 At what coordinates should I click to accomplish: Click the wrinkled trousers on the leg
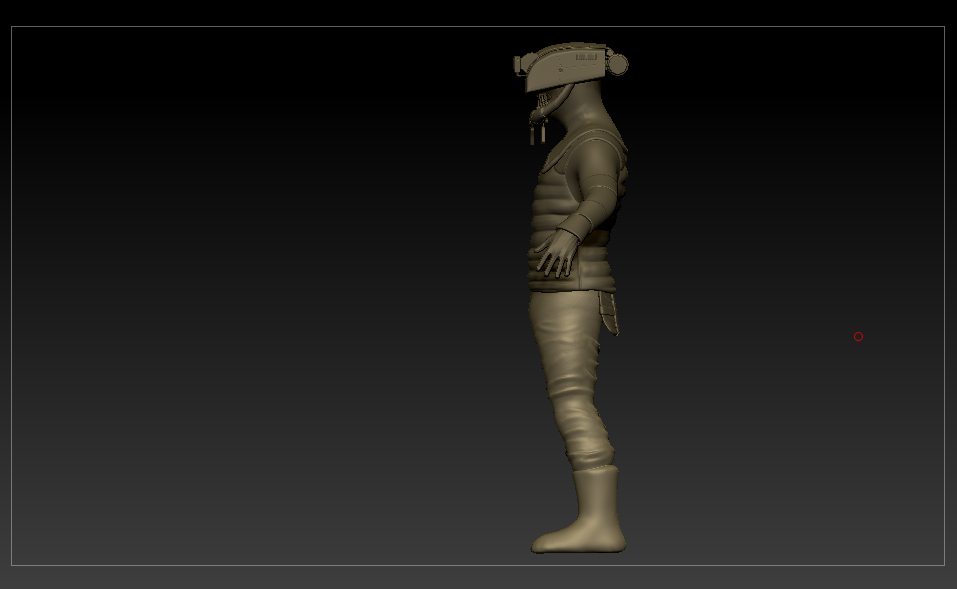[571, 378]
